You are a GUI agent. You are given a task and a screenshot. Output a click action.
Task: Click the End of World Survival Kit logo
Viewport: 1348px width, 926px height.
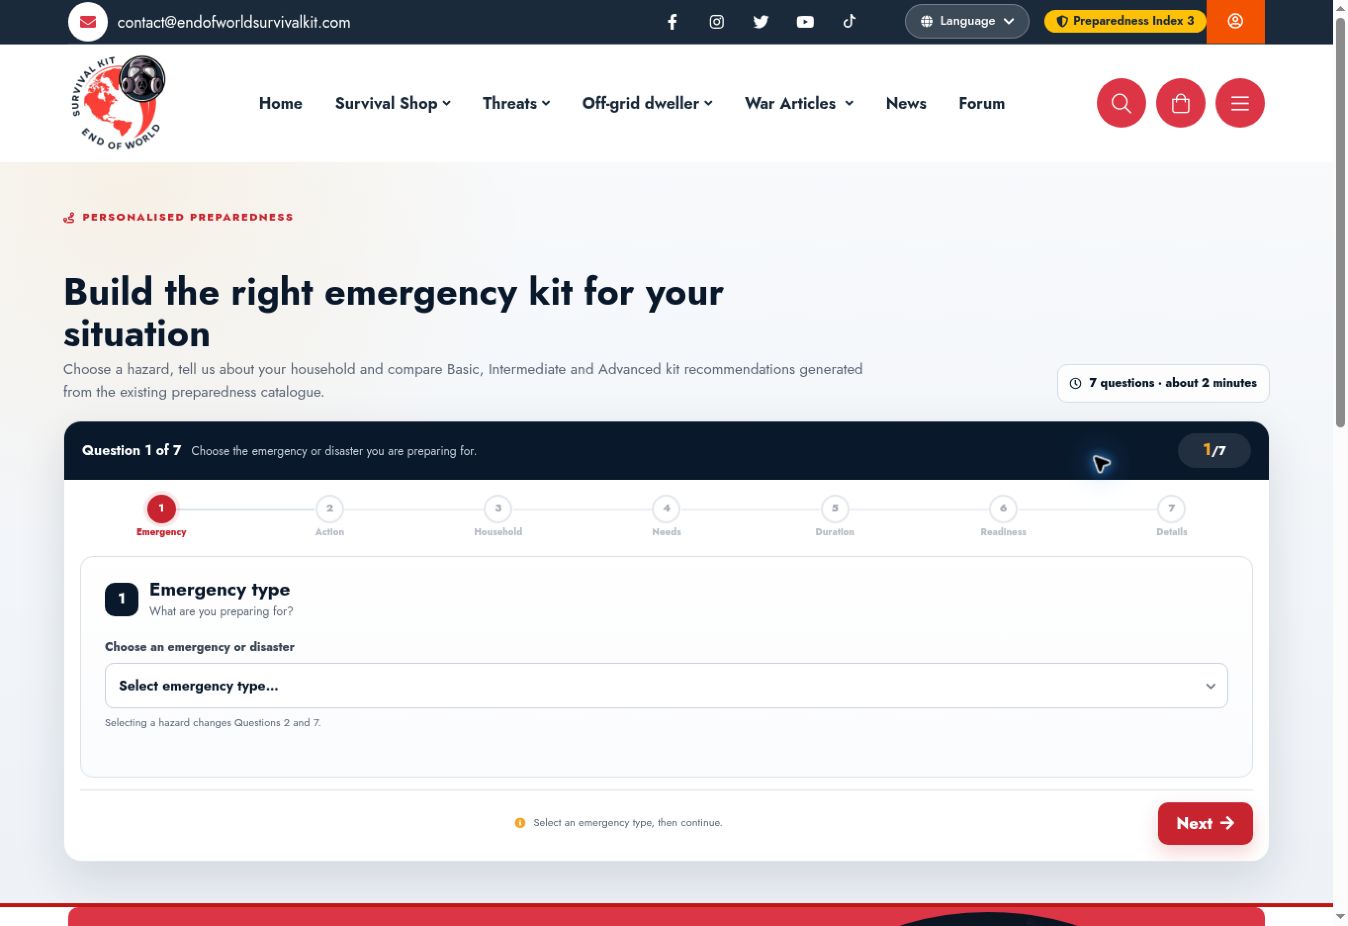pos(118,103)
